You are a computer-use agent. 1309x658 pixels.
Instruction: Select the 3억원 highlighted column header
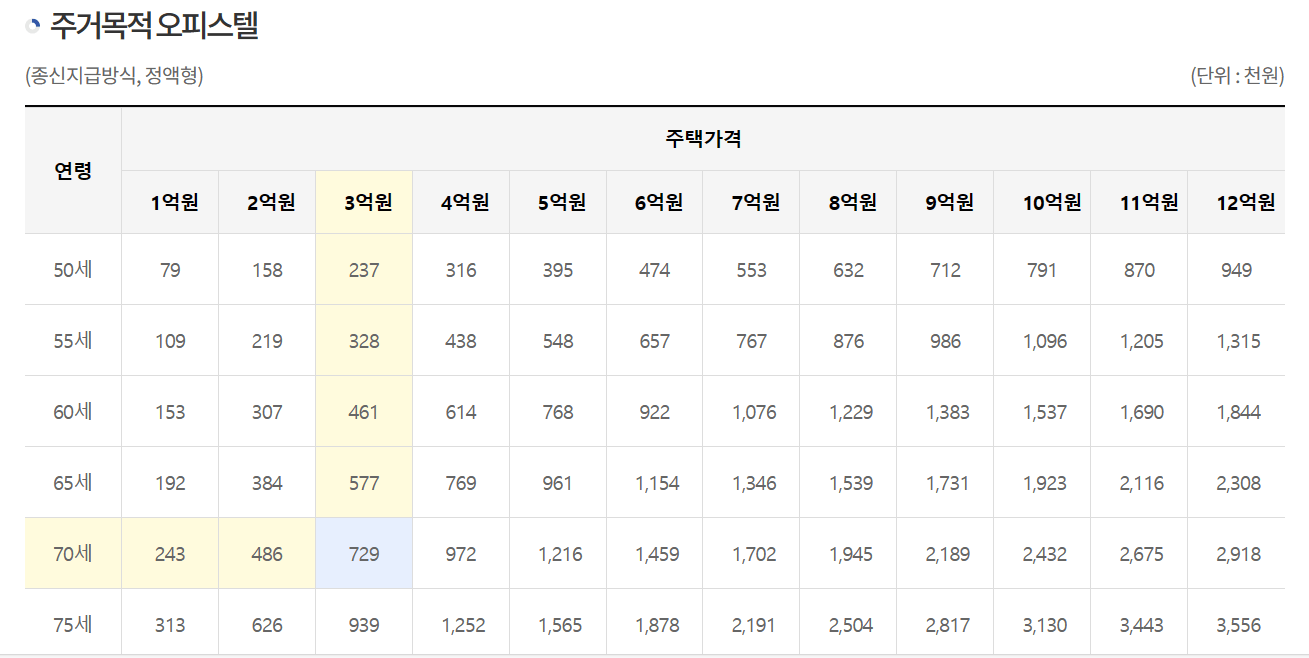click(363, 201)
